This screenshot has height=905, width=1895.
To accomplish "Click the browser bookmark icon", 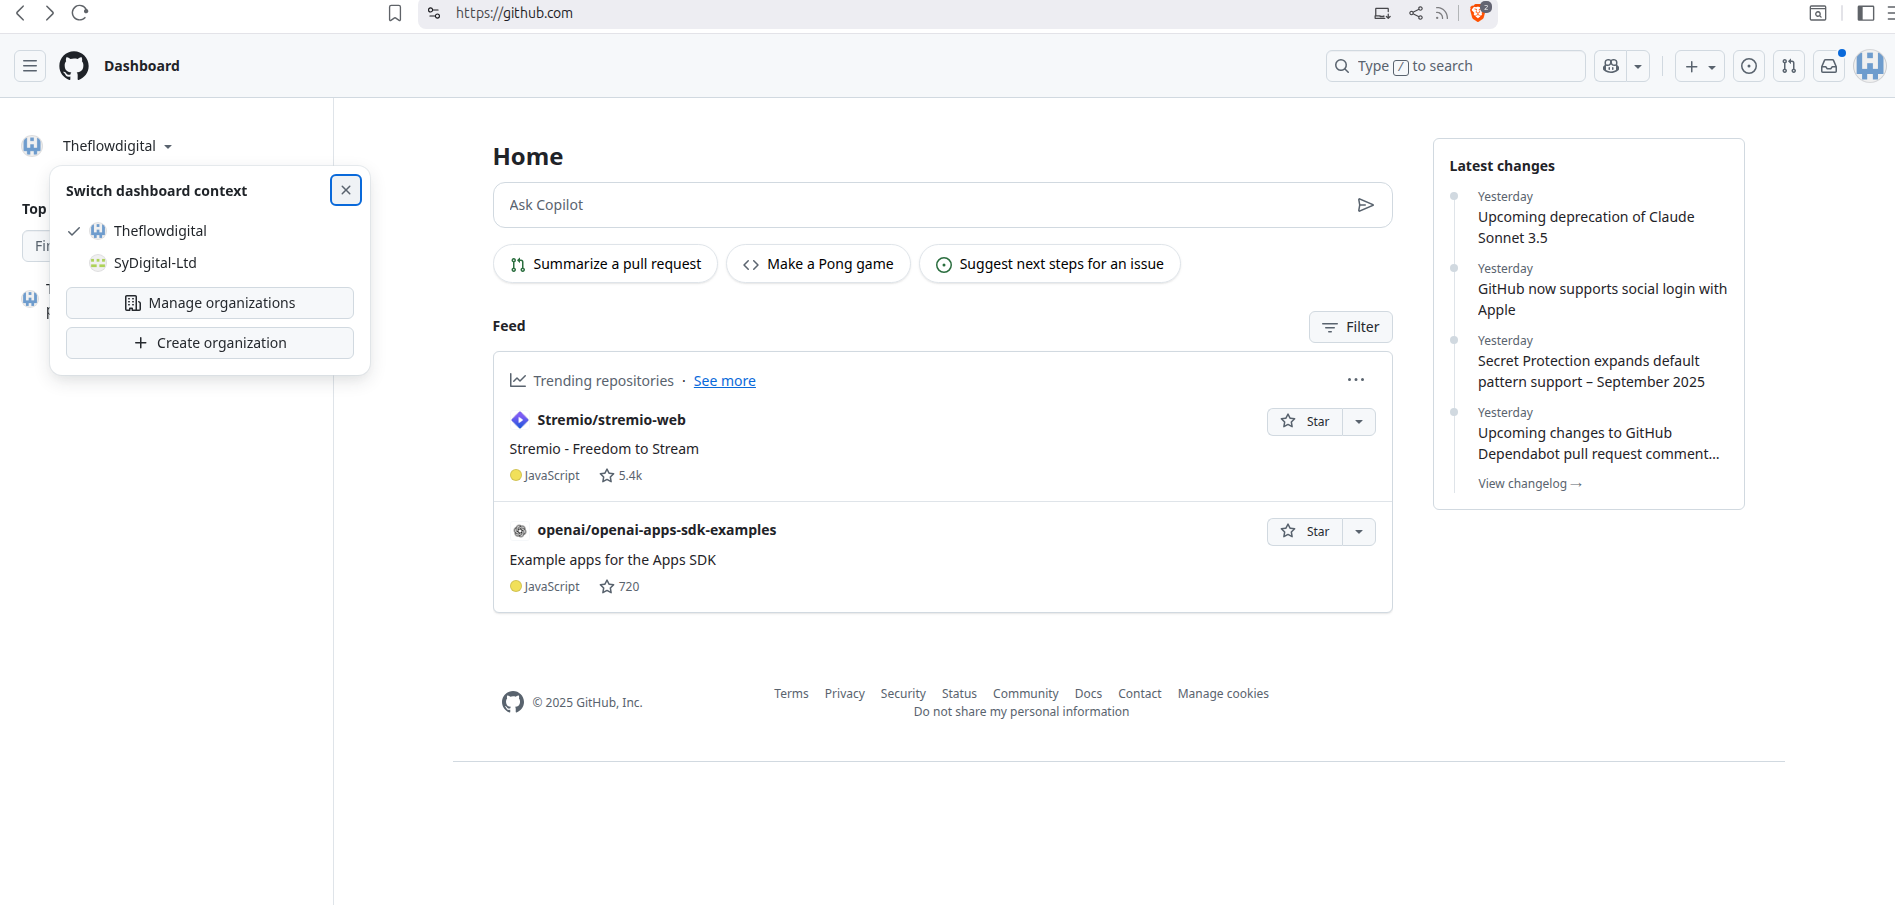I will click(395, 13).
